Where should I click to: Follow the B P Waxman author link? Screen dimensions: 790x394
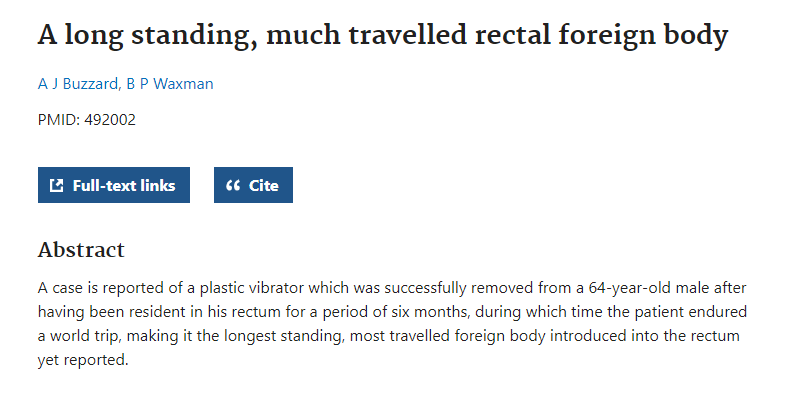coord(170,84)
